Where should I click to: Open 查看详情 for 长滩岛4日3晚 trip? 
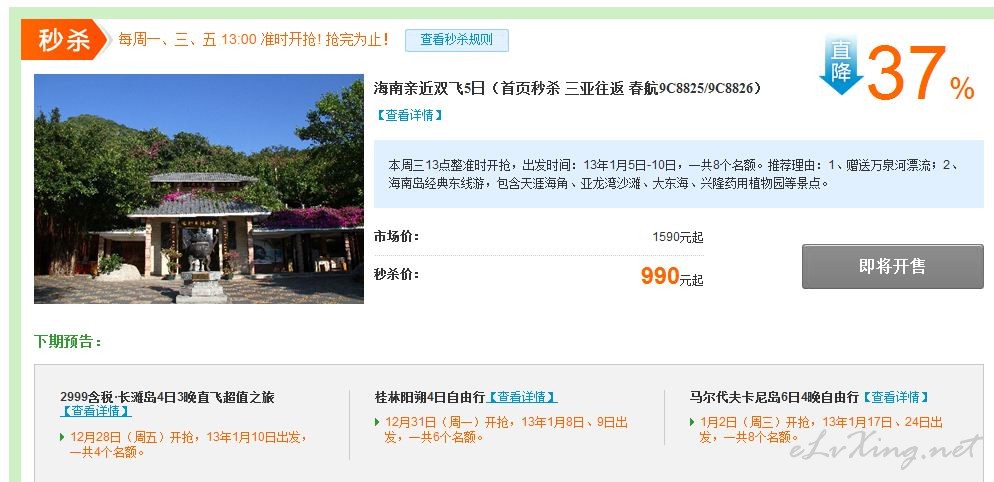pos(96,411)
